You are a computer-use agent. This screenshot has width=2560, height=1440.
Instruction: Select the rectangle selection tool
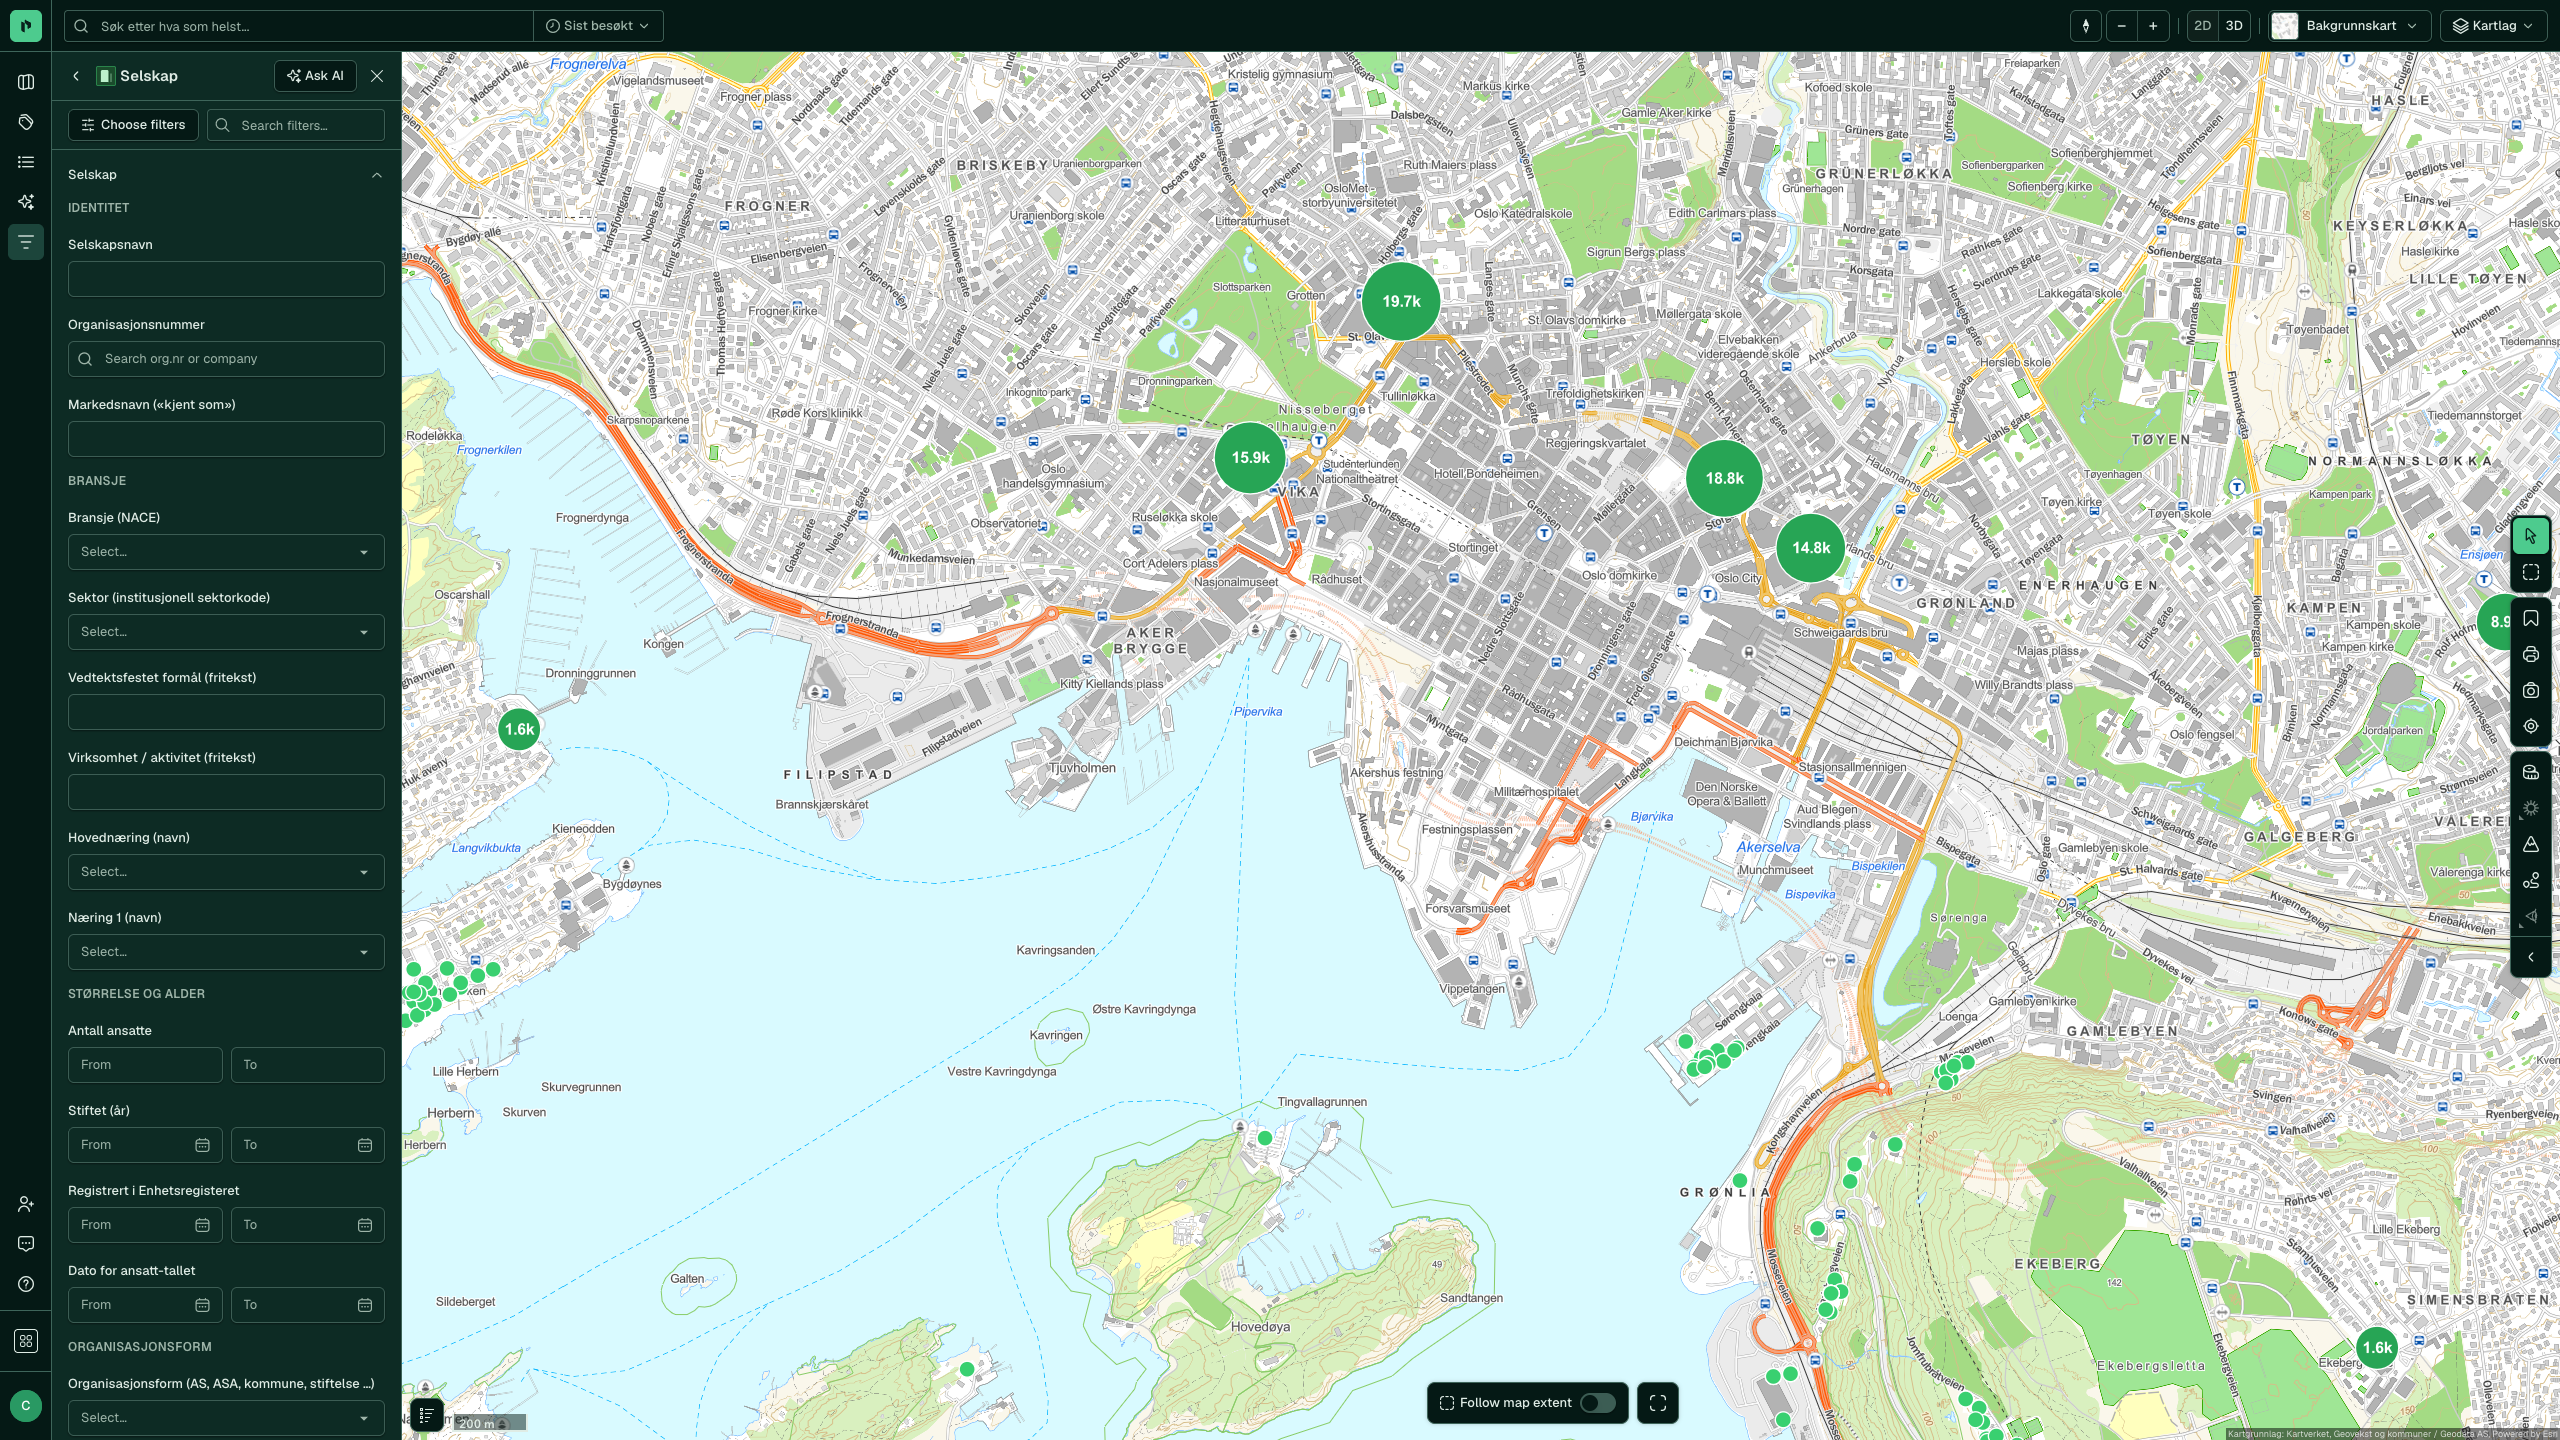[2531, 573]
